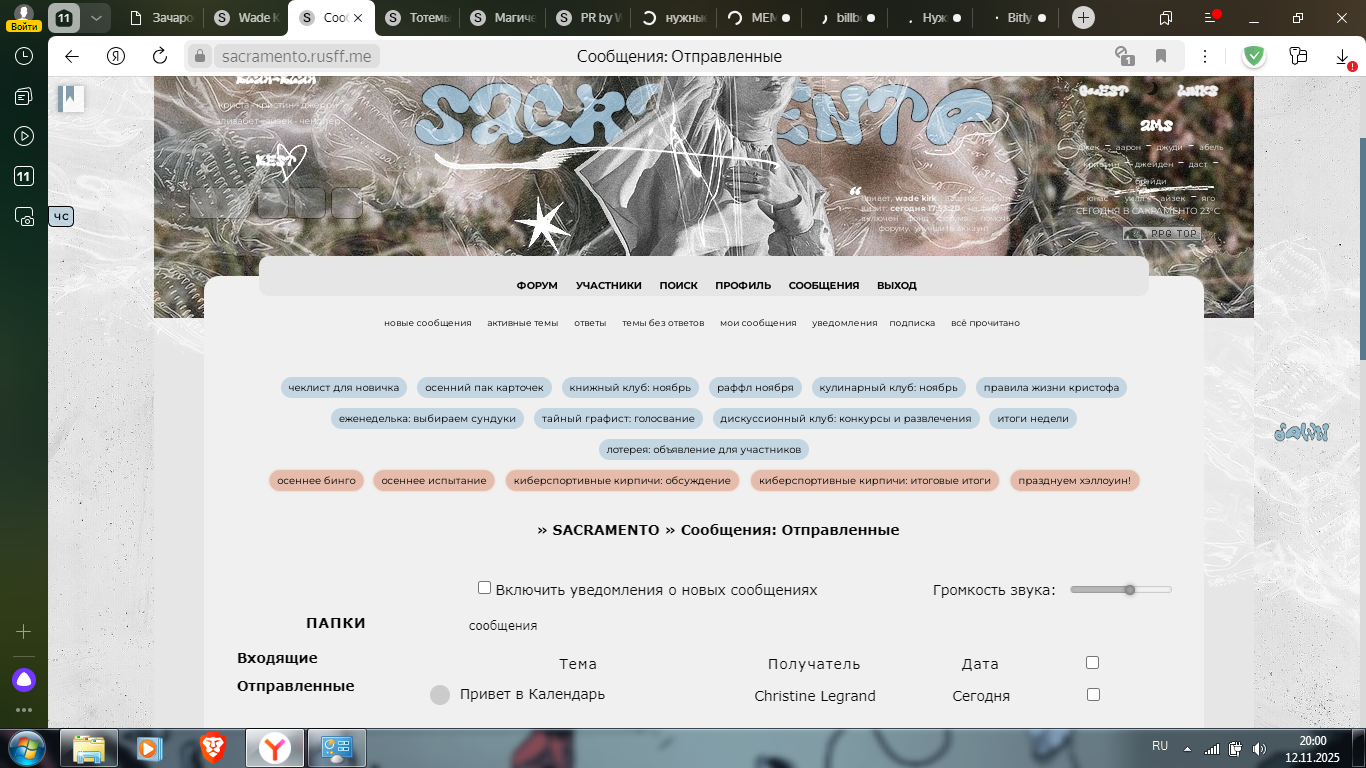Image resolution: width=1366 pixels, height=768 pixels.
Task: Launch Brave browser from the taskbar
Action: pyautogui.click(x=212, y=748)
